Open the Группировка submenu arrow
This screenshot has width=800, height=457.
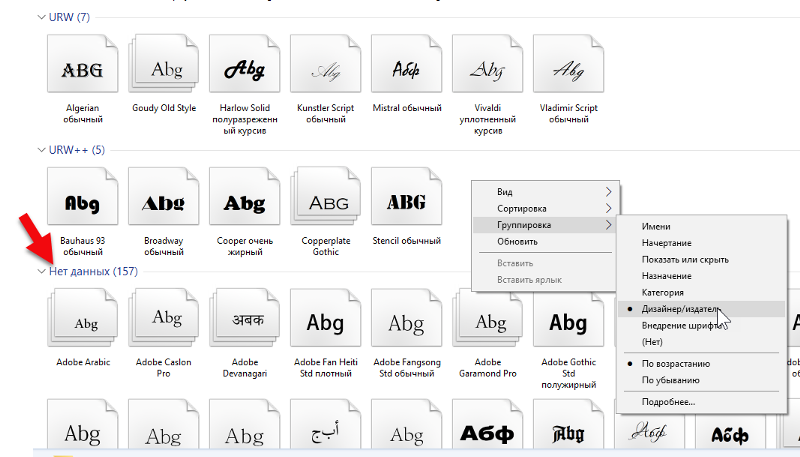coord(608,225)
